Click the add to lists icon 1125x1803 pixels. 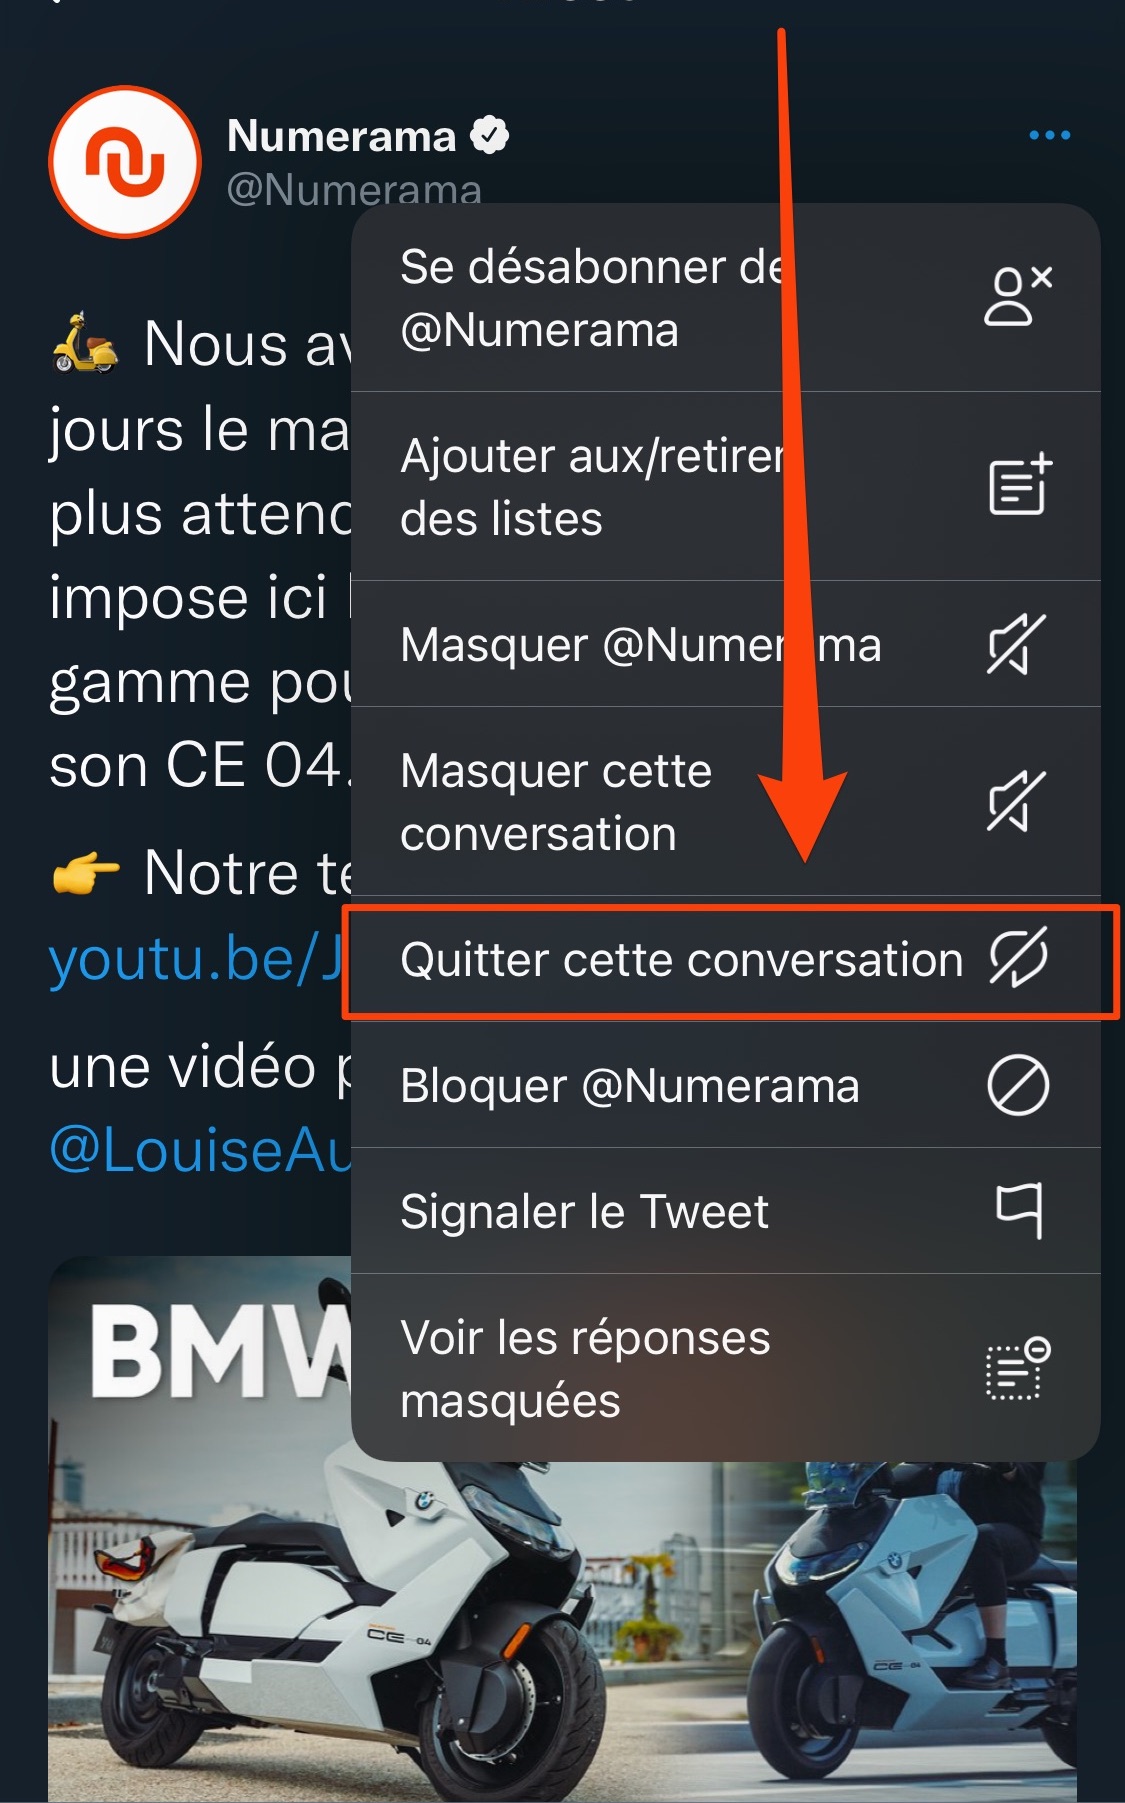(1019, 484)
